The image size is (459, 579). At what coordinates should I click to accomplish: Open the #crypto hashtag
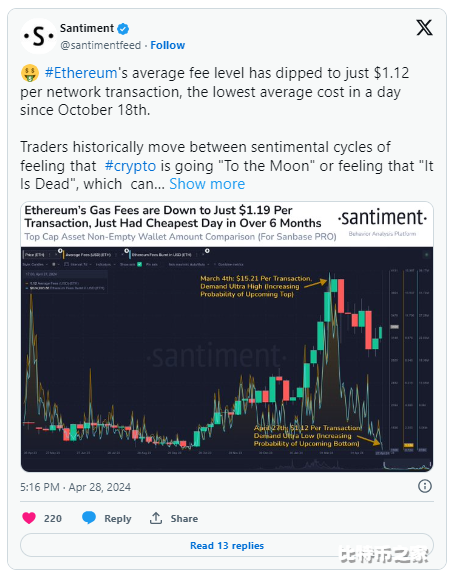click(x=130, y=166)
